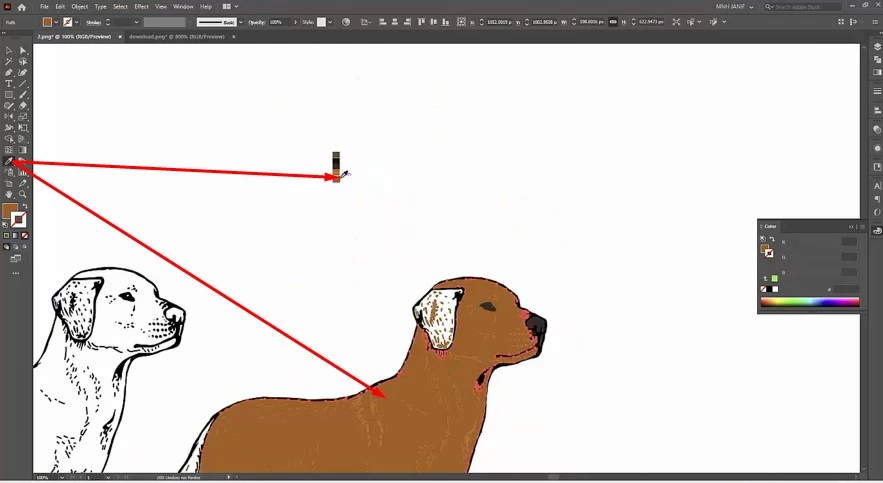Image resolution: width=883 pixels, height=483 pixels.
Task: Click the toolbar fill color swatch
Action: (x=8, y=211)
